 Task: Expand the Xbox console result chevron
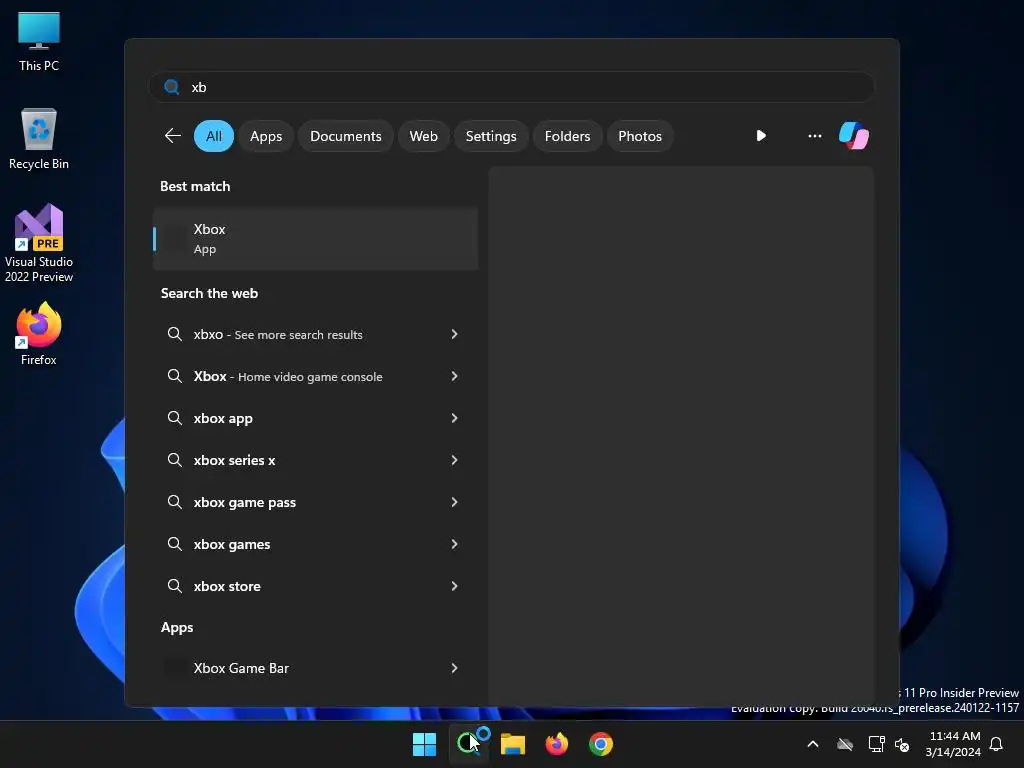tap(455, 376)
